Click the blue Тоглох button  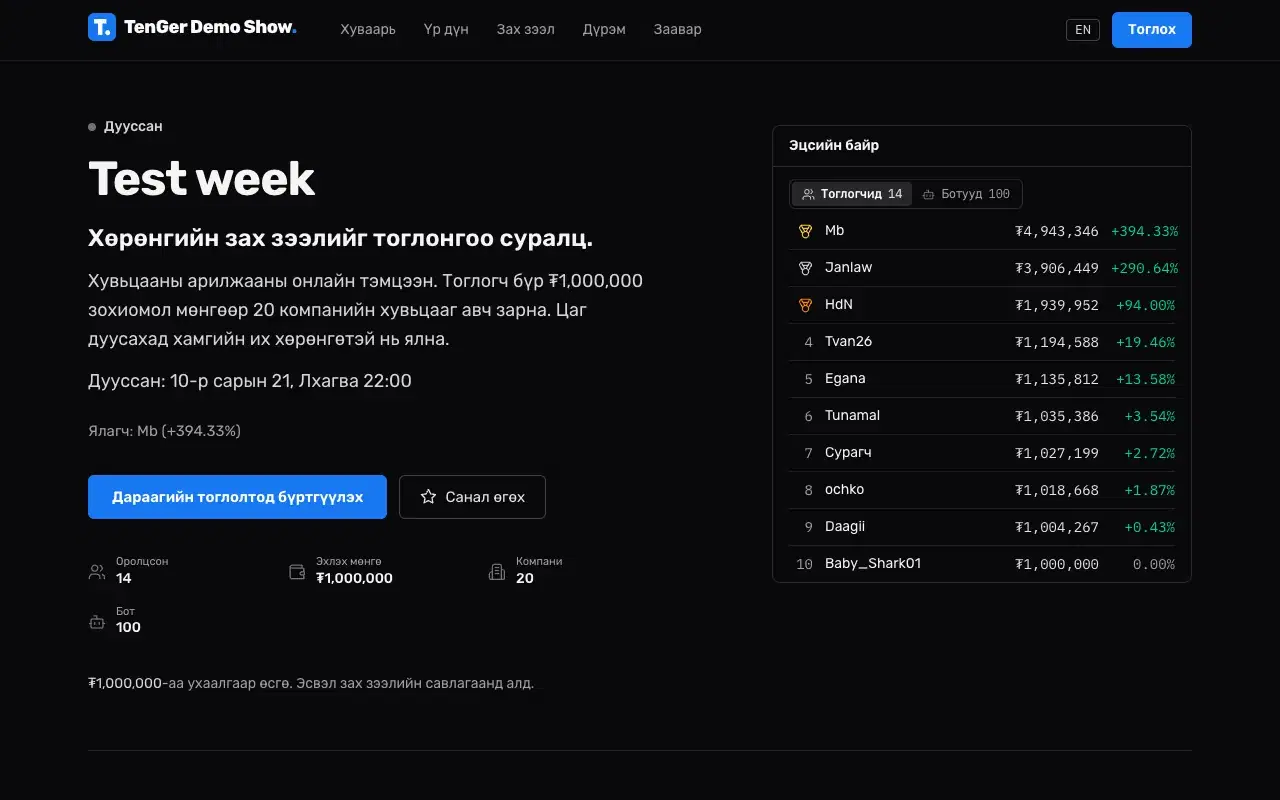1152,30
